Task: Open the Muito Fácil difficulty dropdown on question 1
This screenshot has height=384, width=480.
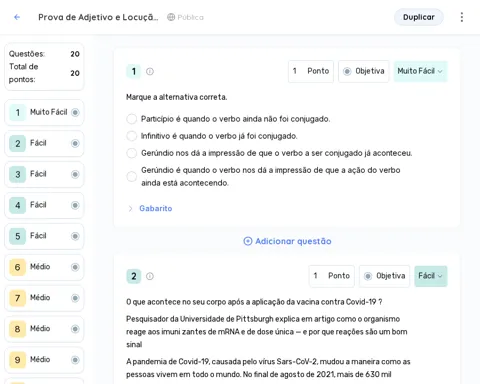Action: pos(420,71)
